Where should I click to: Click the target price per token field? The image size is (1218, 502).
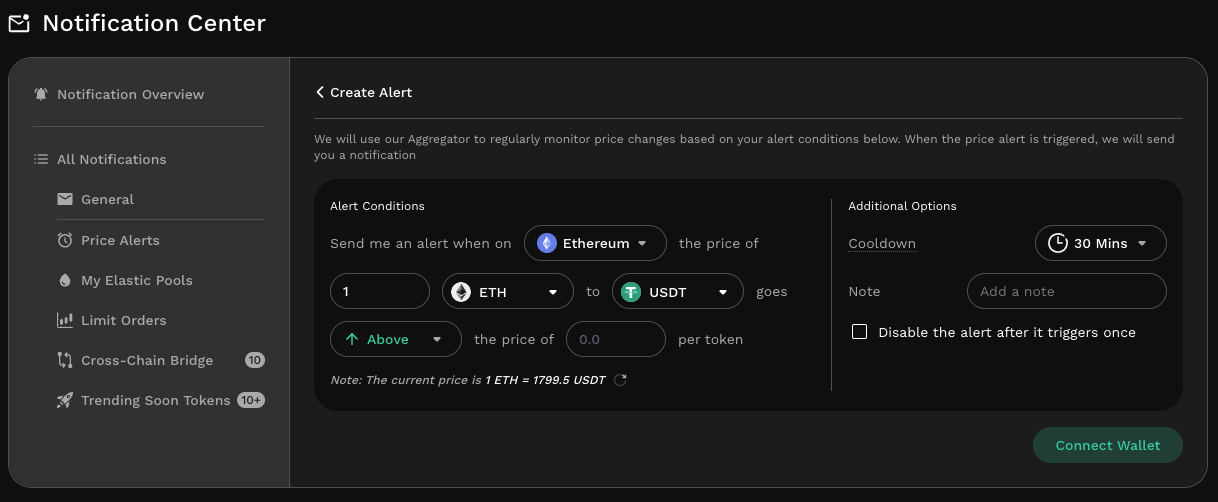(615, 339)
